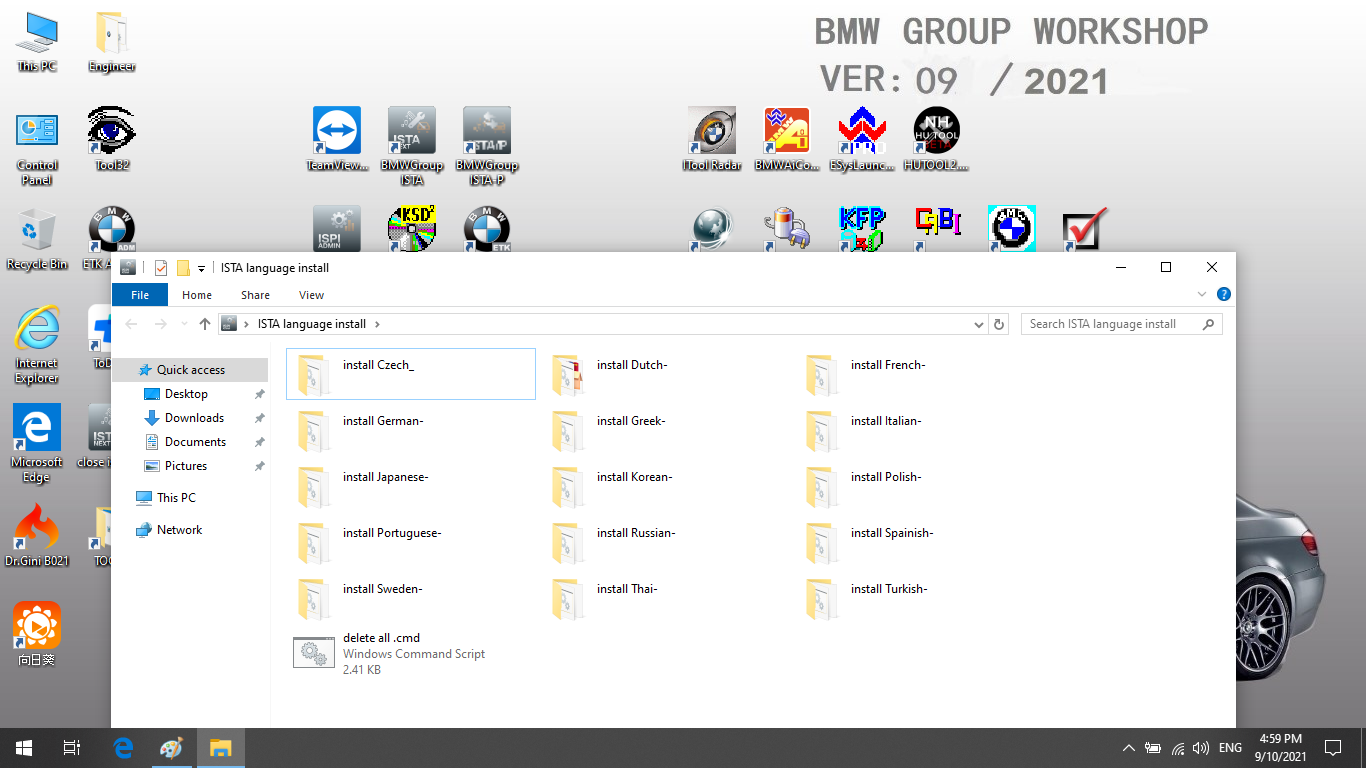Open the Tool32 eye icon
1366x768 pixels.
(112, 140)
